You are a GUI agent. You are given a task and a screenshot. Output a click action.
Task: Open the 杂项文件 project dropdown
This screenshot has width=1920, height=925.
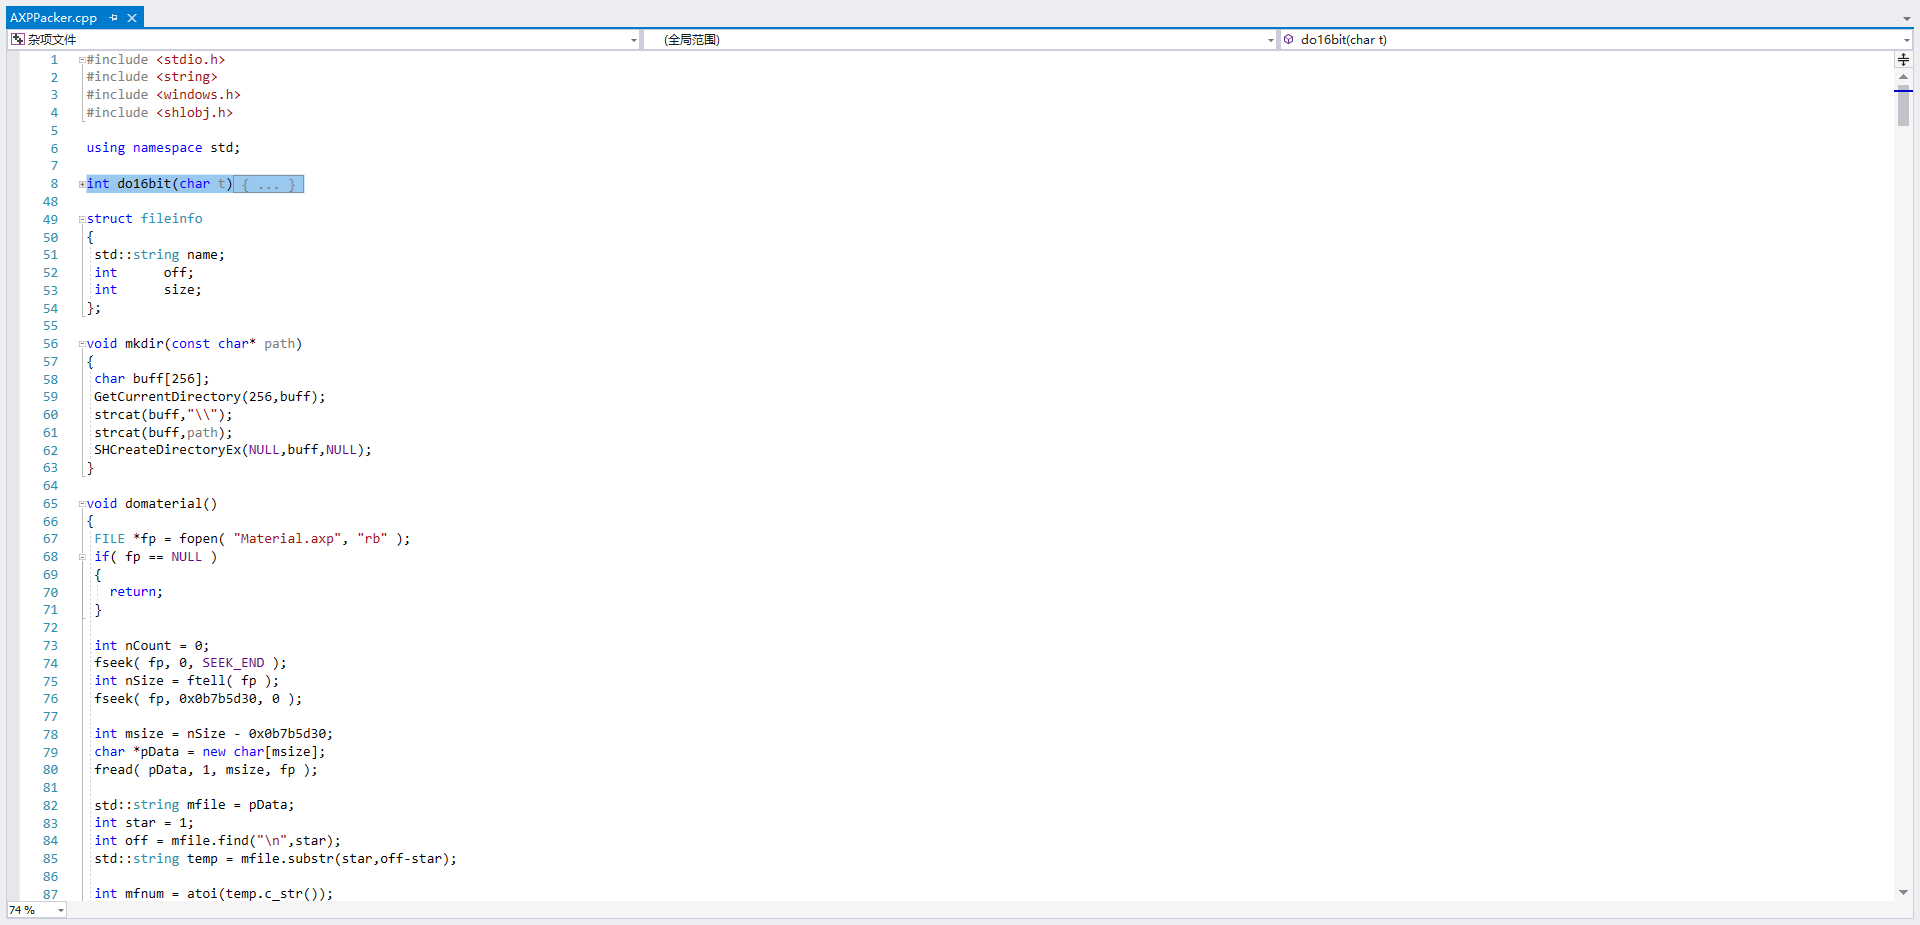click(x=633, y=40)
